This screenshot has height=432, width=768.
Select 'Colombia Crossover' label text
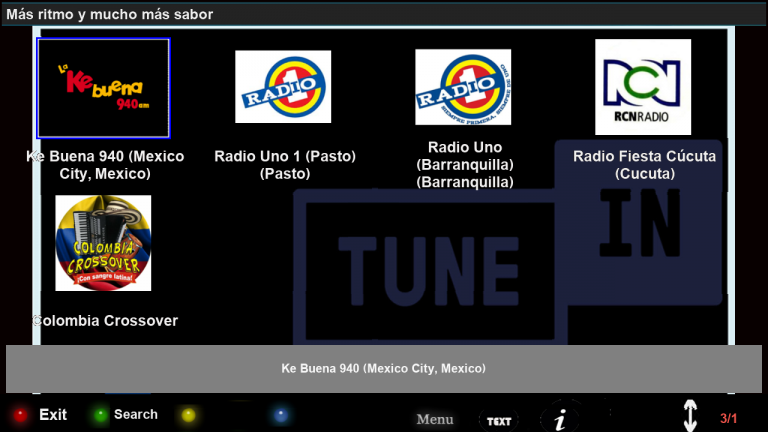pyautogui.click(x=105, y=320)
